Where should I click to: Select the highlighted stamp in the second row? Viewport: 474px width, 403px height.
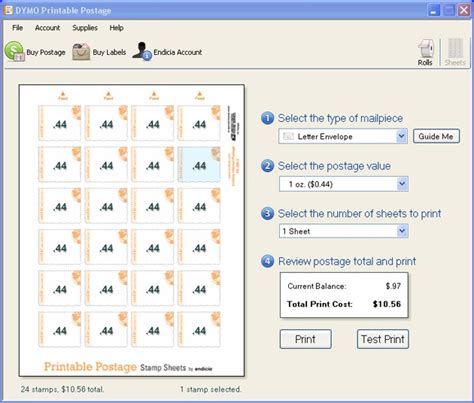(199, 164)
